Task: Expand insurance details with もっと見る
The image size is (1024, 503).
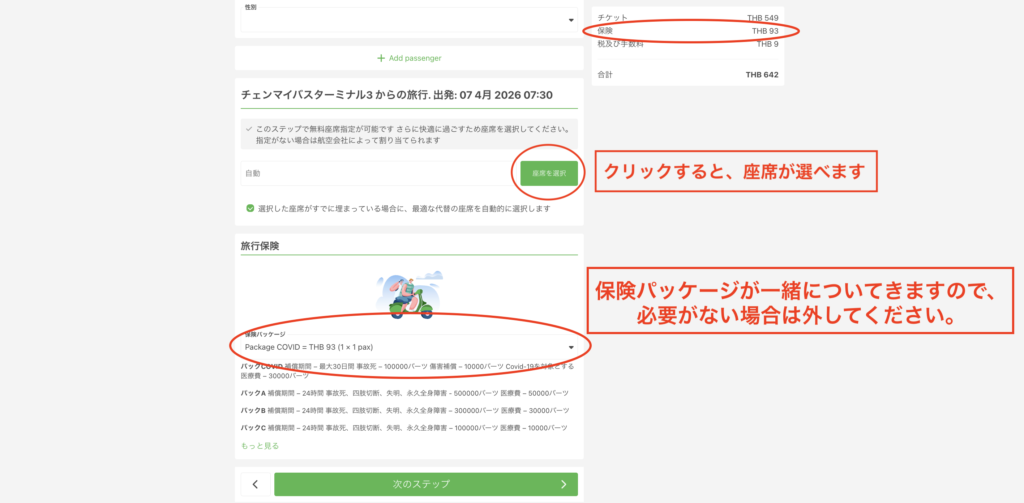Action: pyautogui.click(x=260, y=446)
